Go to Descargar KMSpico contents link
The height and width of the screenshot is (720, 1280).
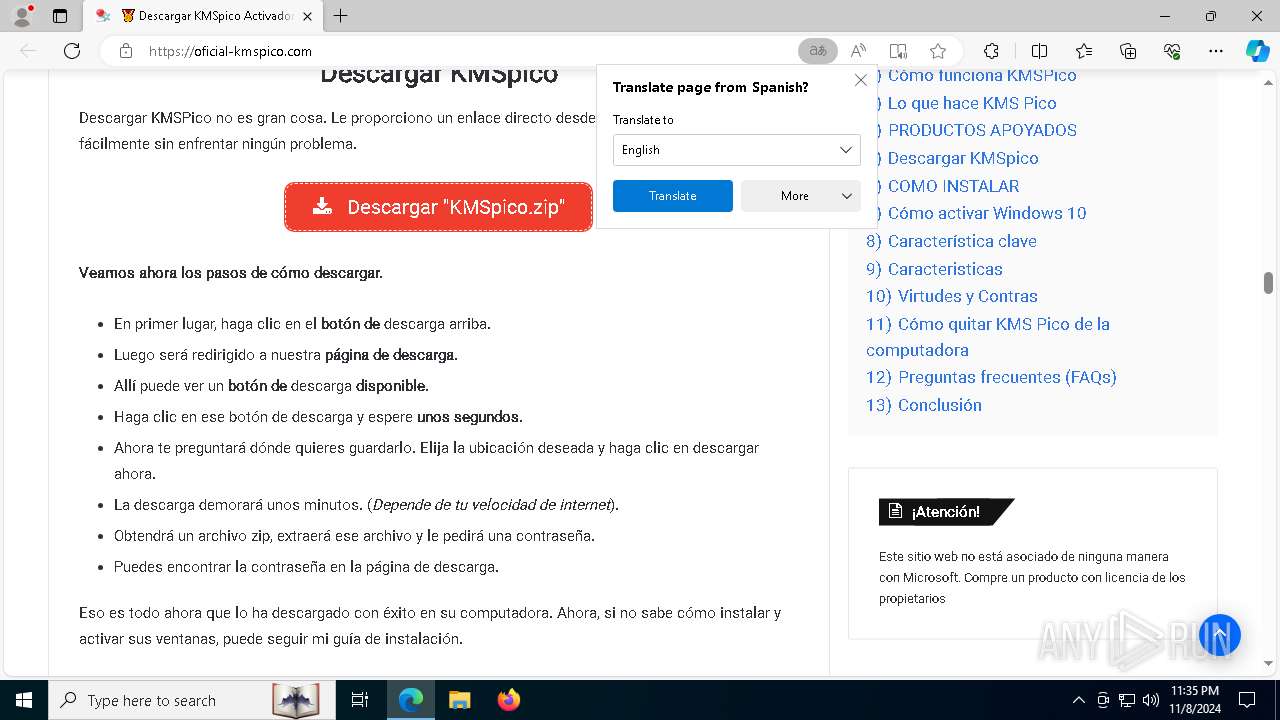pos(963,158)
